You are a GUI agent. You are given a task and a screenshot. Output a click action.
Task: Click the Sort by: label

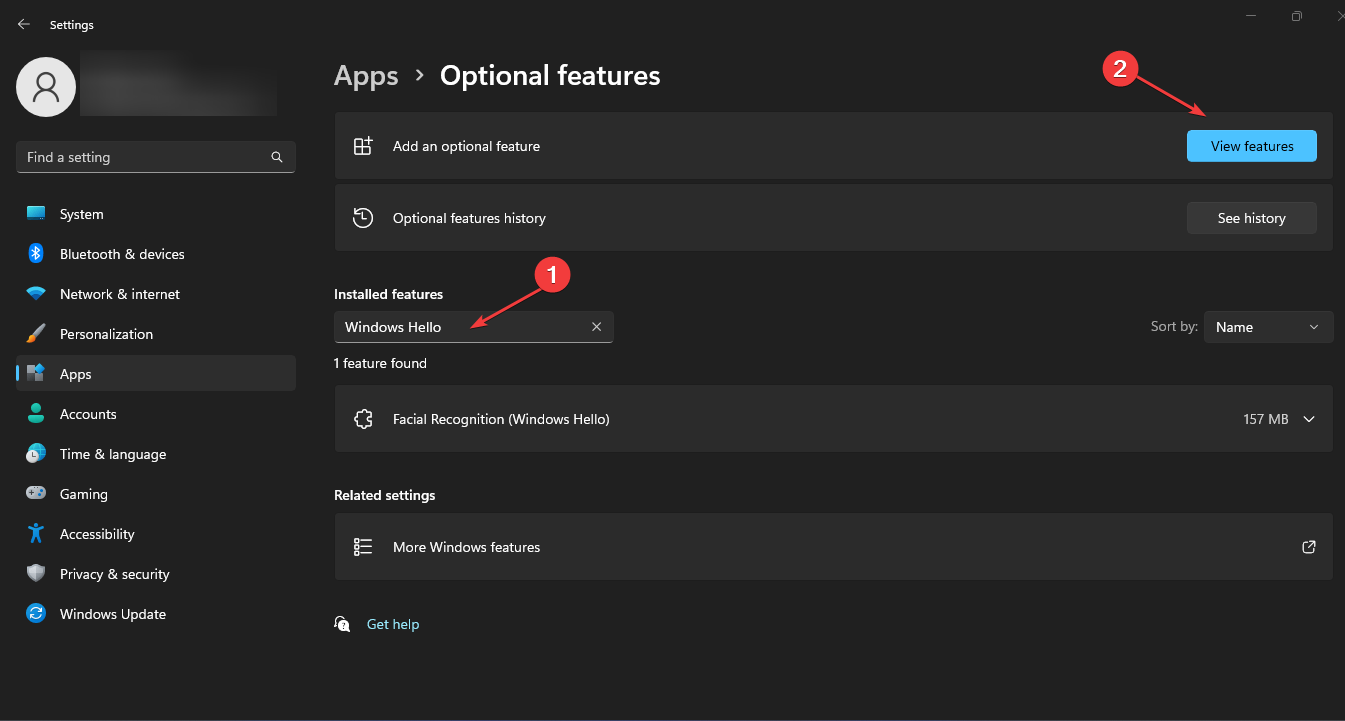tap(1174, 327)
